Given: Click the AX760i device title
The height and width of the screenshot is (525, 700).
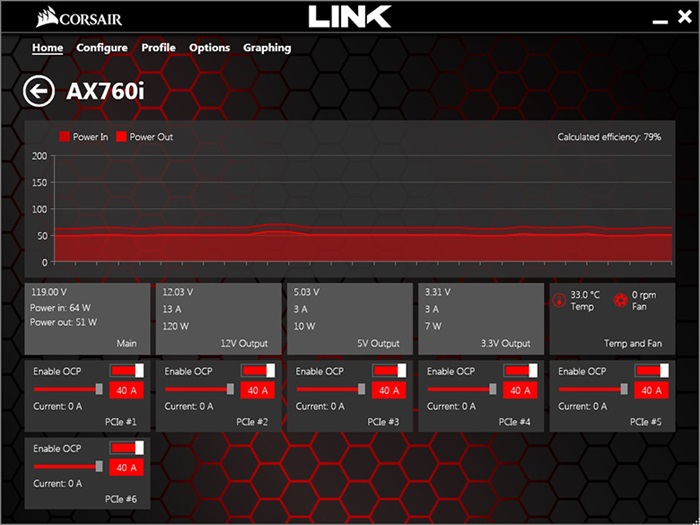Looking at the screenshot, I should point(105,92).
